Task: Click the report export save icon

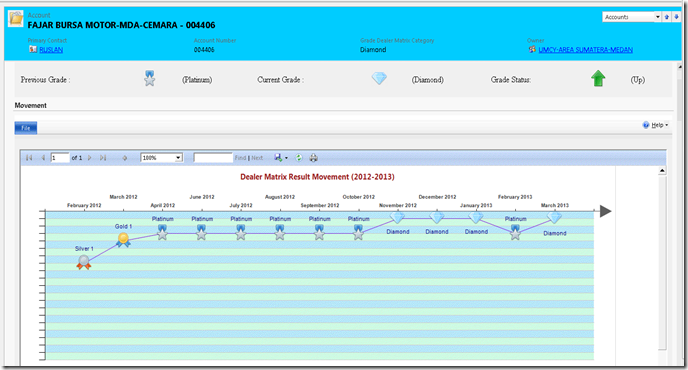Action: point(278,158)
